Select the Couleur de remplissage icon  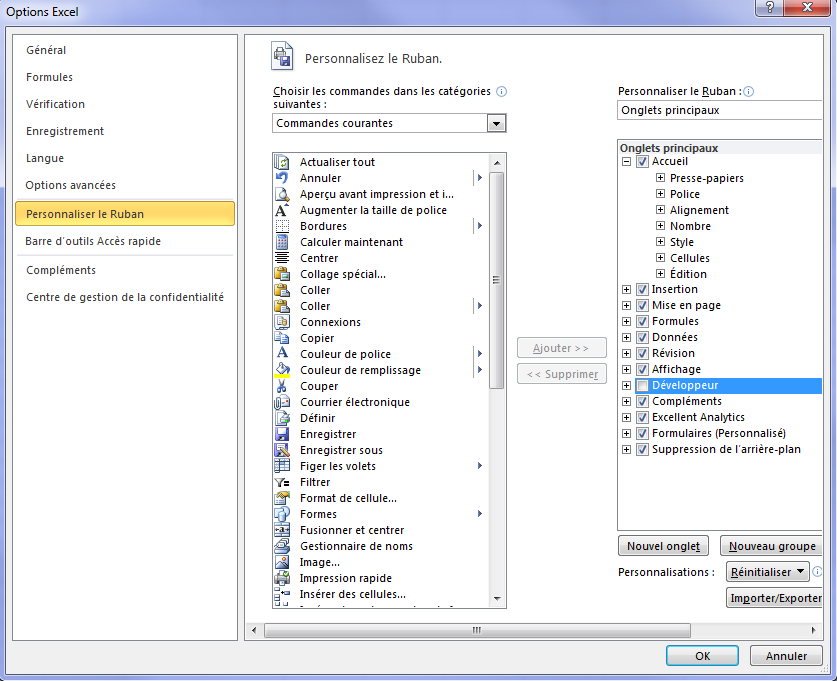pos(282,370)
